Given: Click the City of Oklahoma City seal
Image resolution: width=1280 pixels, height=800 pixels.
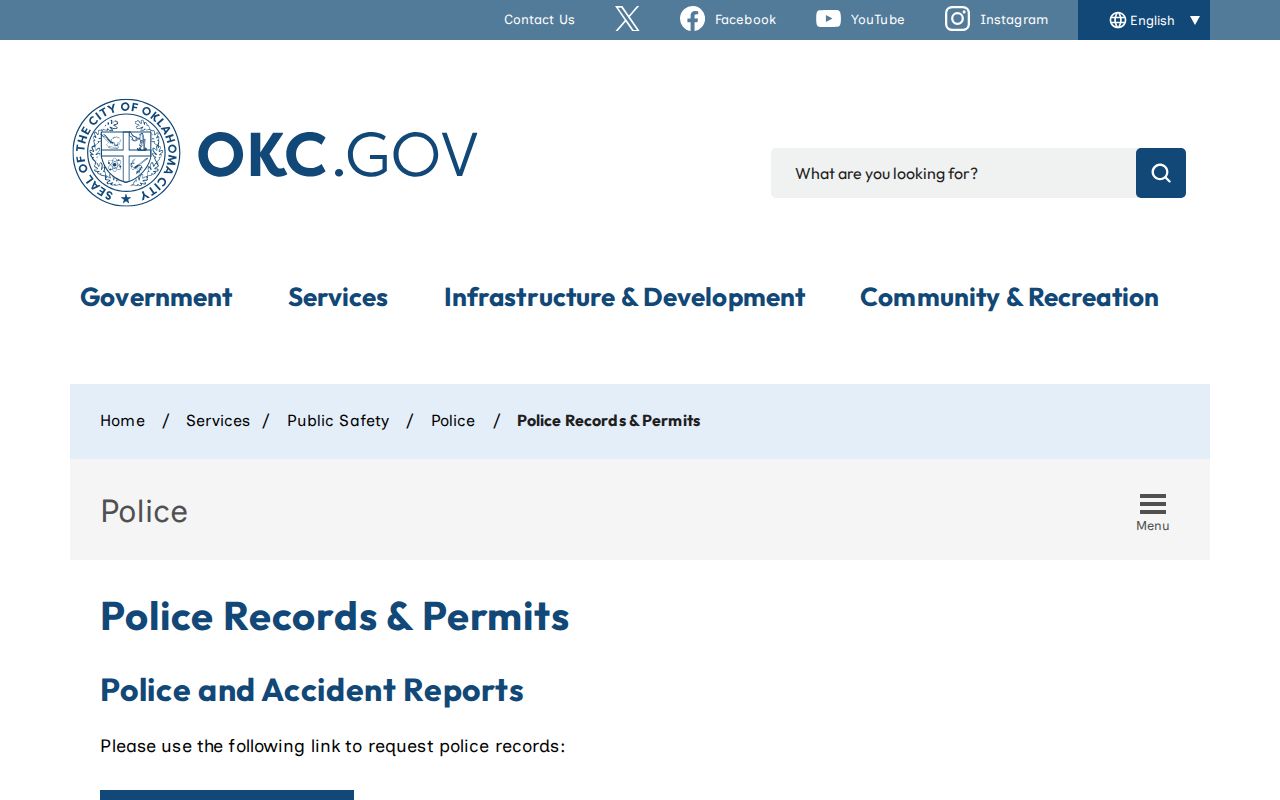Looking at the screenshot, I should (127, 153).
